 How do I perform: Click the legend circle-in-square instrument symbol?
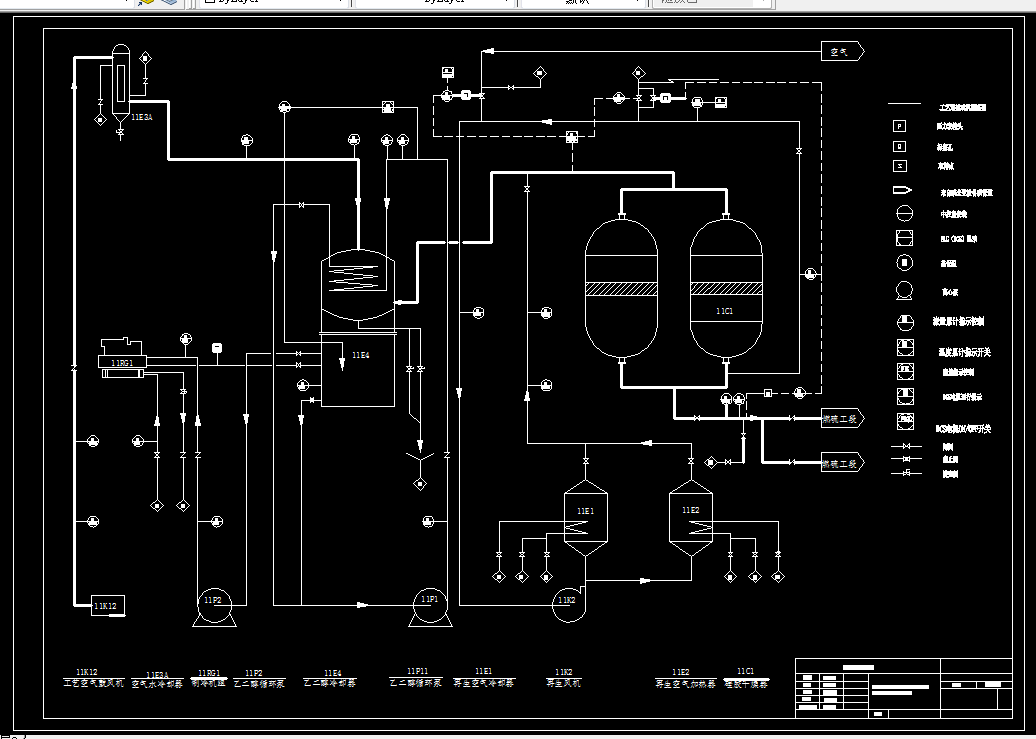tap(905, 238)
